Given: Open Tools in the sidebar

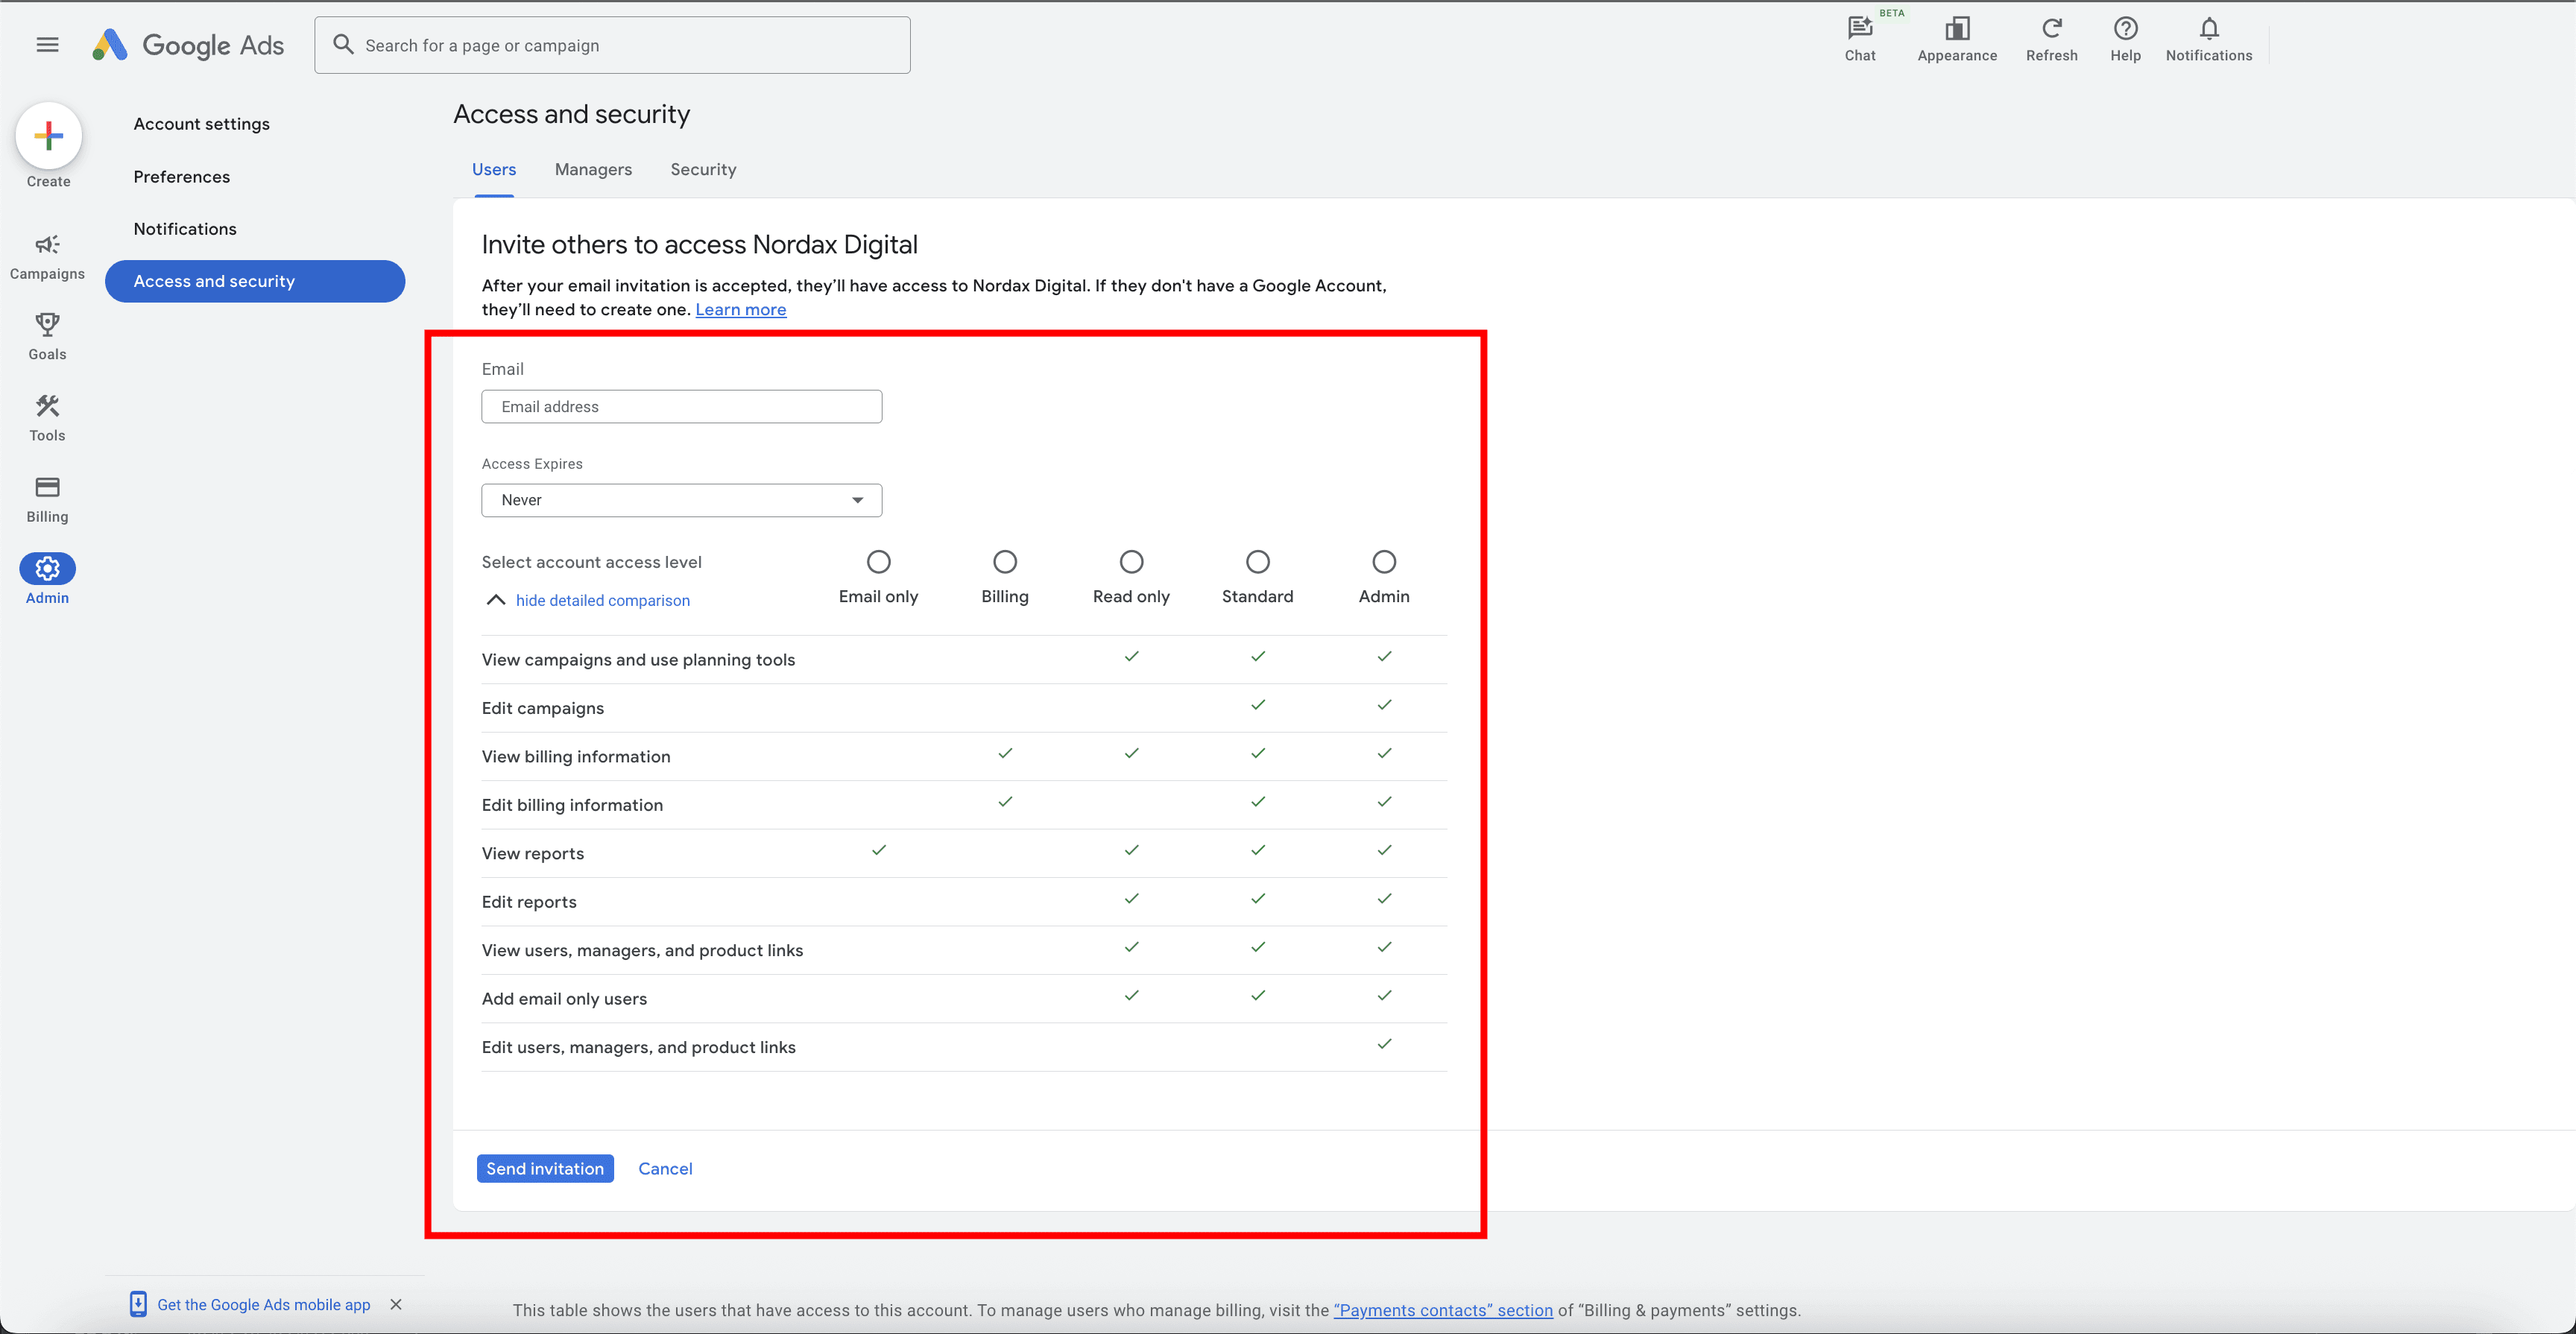Looking at the screenshot, I should pyautogui.click(x=47, y=417).
